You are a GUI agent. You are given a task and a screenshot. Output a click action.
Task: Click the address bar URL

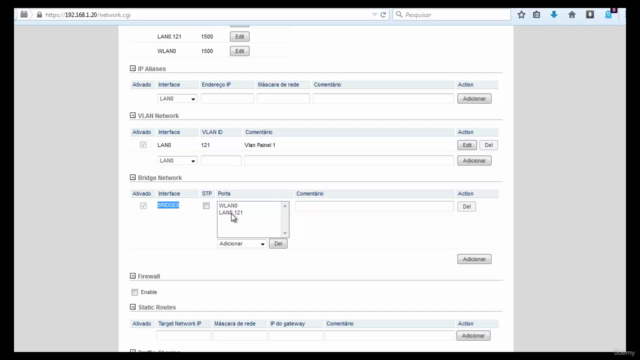click(88, 15)
